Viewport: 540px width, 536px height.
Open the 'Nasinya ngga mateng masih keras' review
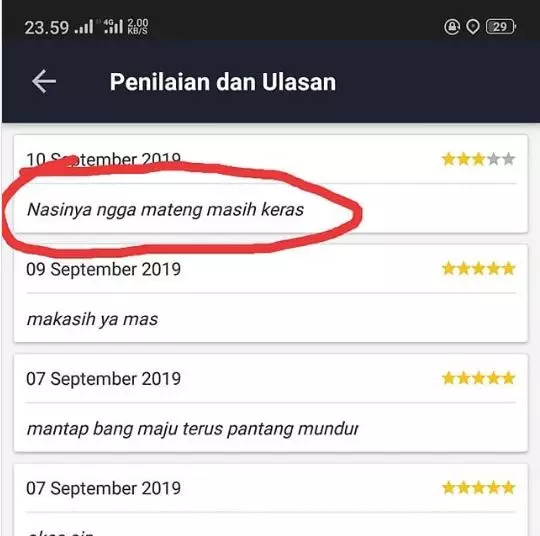click(x=165, y=209)
